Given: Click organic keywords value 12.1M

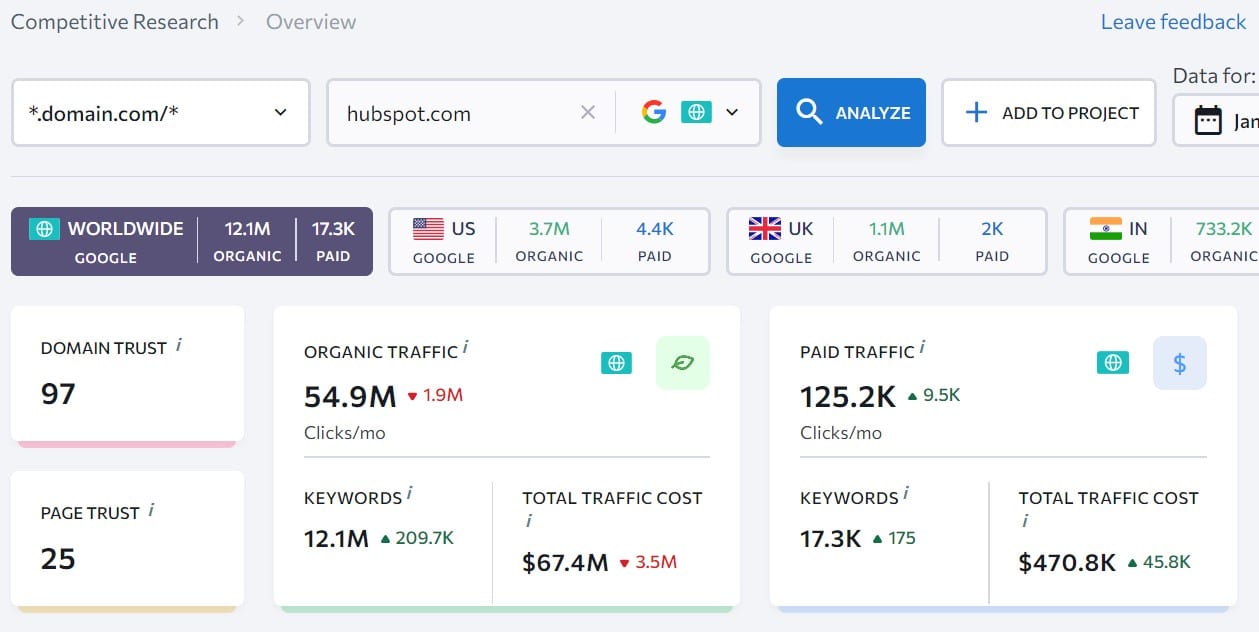Looking at the screenshot, I should (337, 539).
